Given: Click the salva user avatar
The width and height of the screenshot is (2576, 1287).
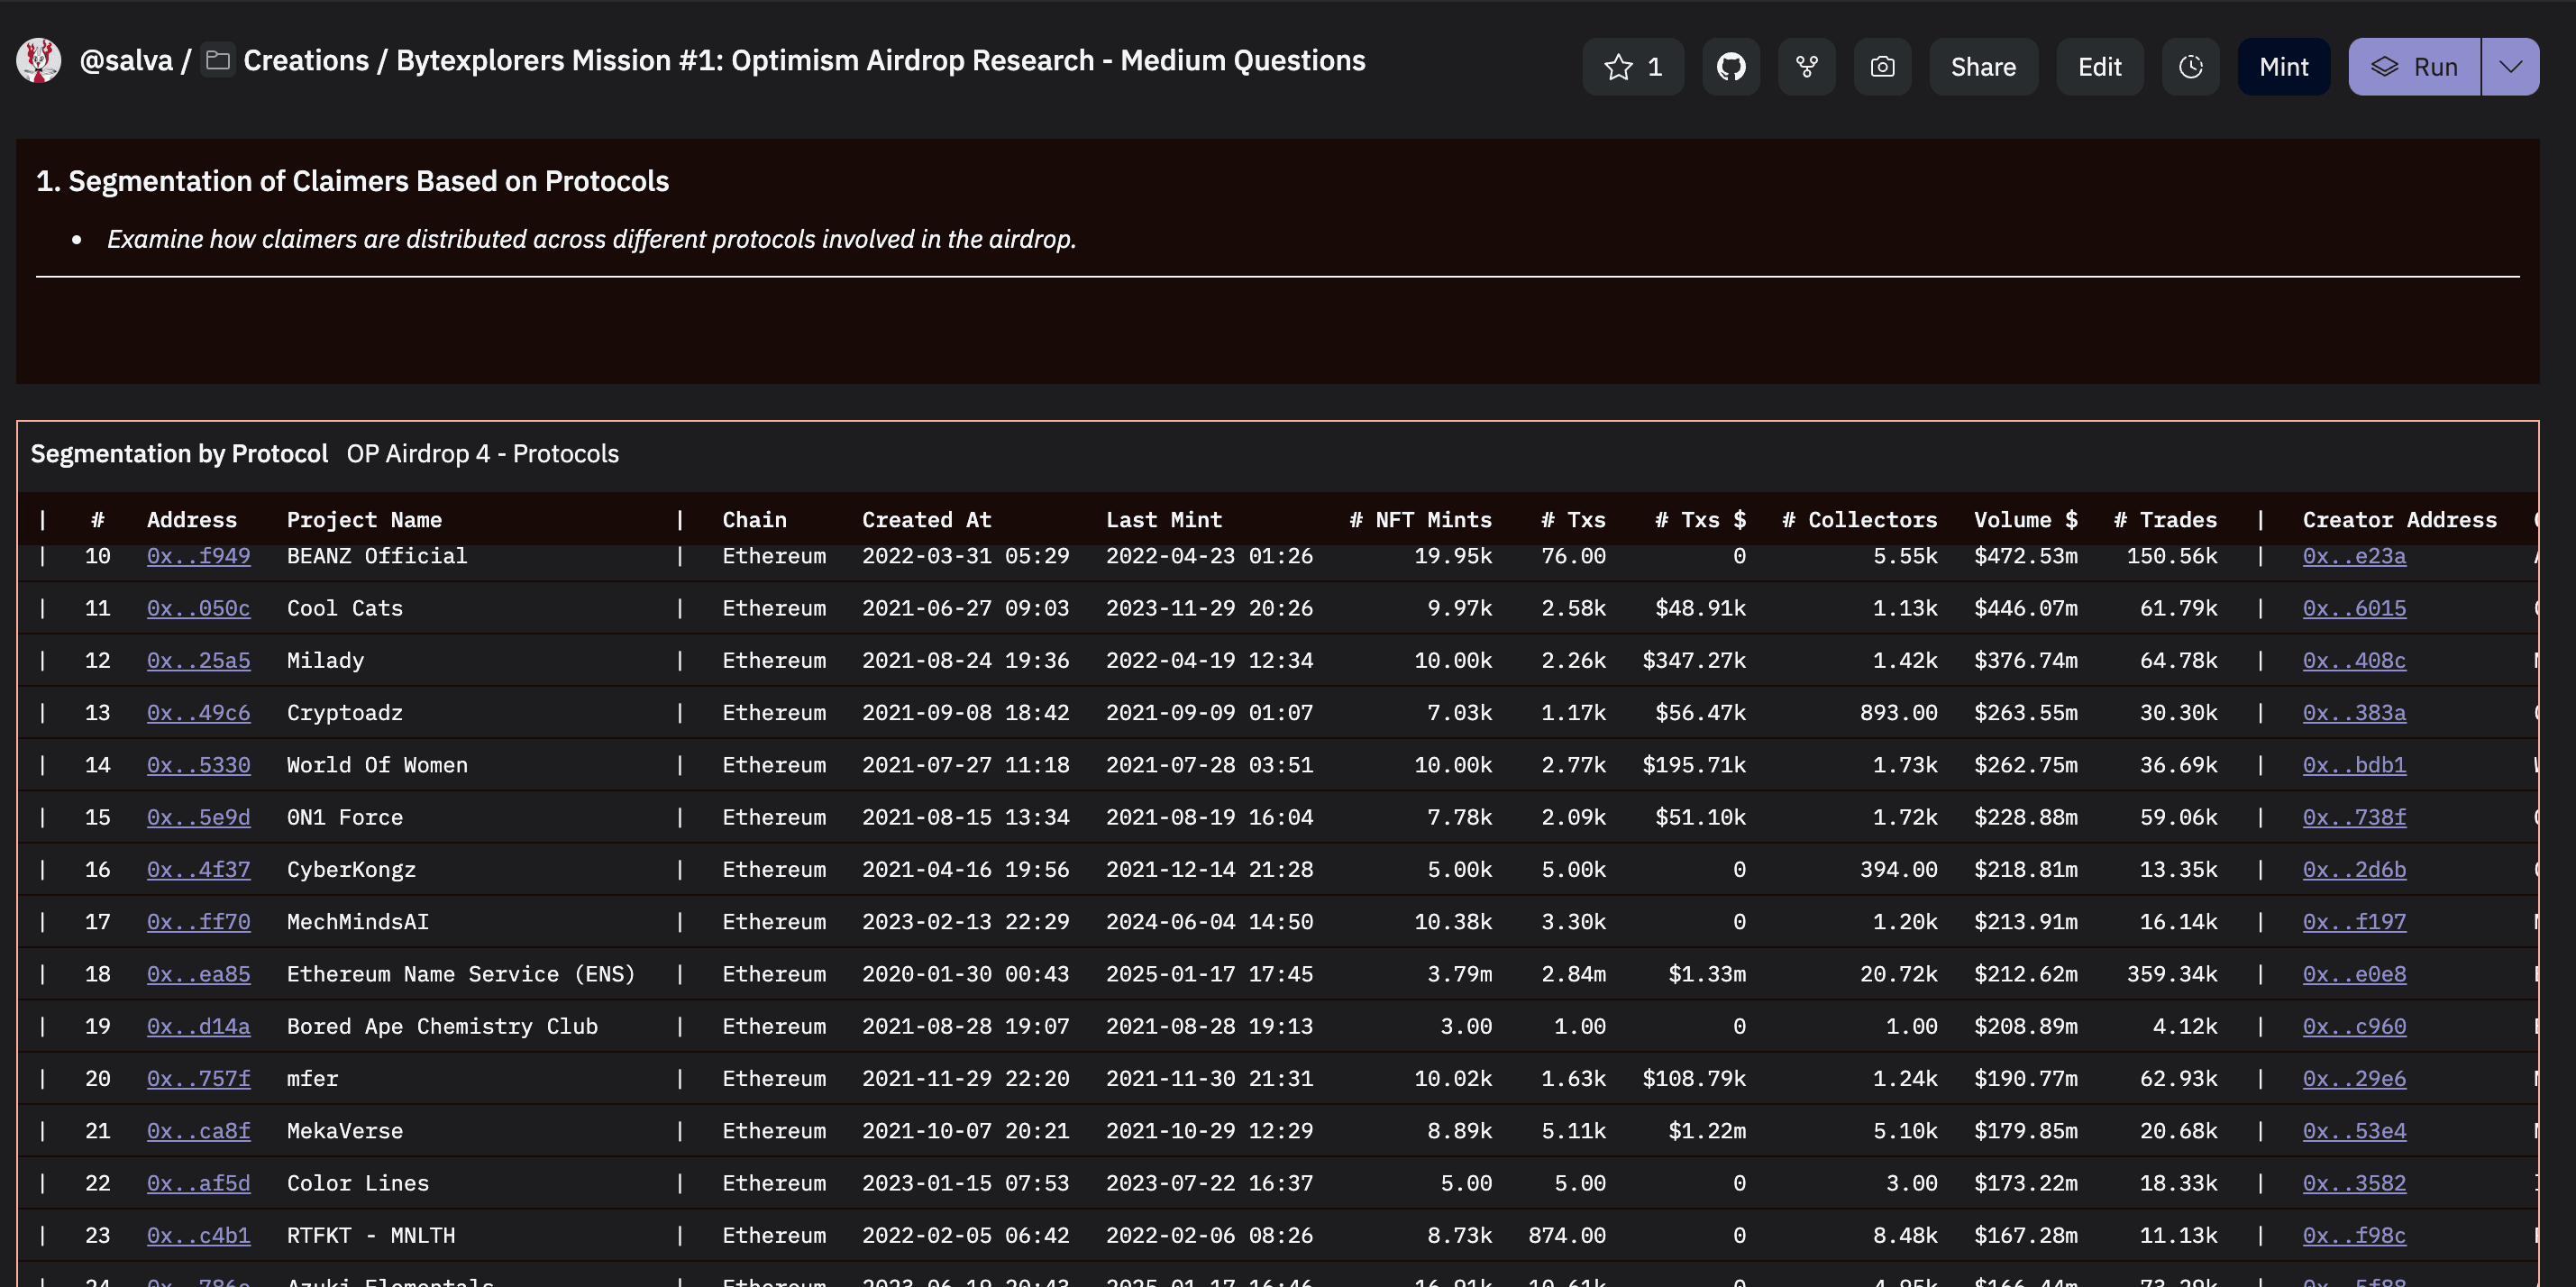Looking at the screenshot, I should [39, 61].
